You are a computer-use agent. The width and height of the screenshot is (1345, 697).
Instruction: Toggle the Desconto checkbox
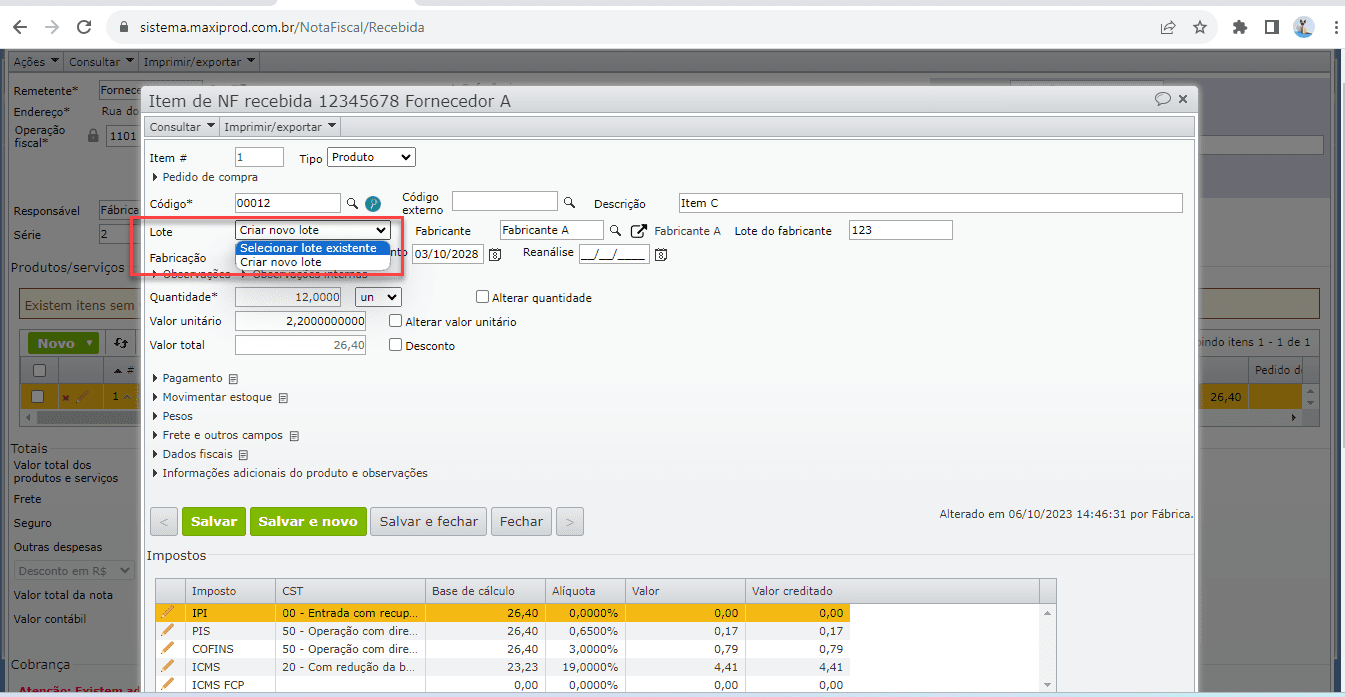pyautogui.click(x=396, y=345)
